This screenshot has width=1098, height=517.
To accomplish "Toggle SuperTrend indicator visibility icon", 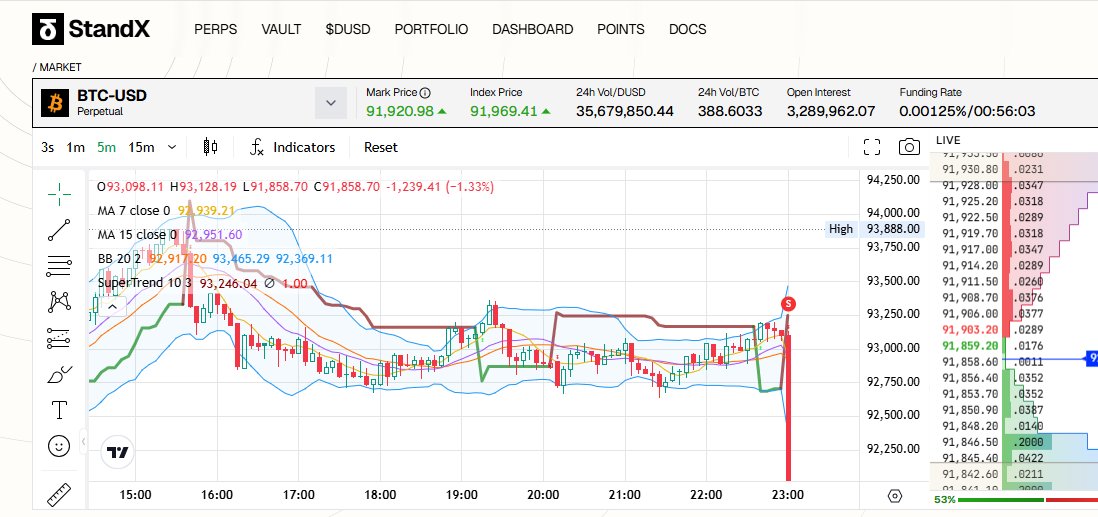I will tap(270, 284).
